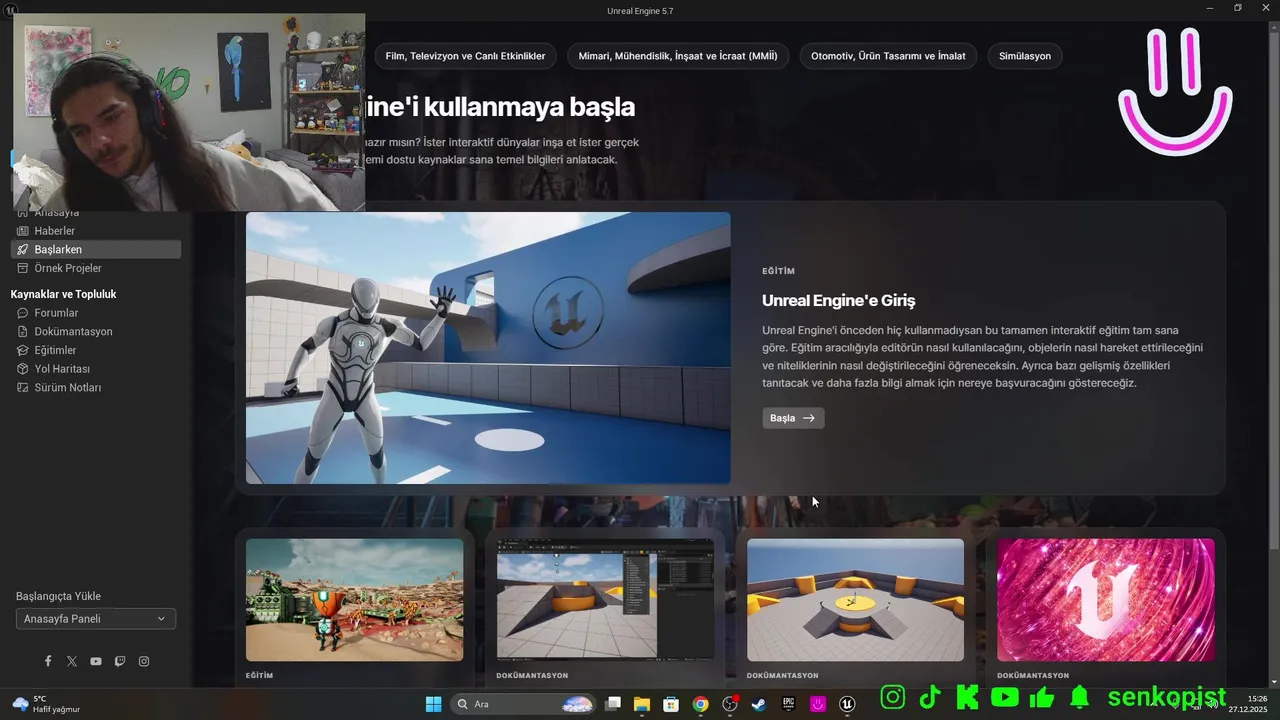Select the Simülasyon filter pill
Image resolution: width=1280 pixels, height=720 pixels.
click(1025, 56)
